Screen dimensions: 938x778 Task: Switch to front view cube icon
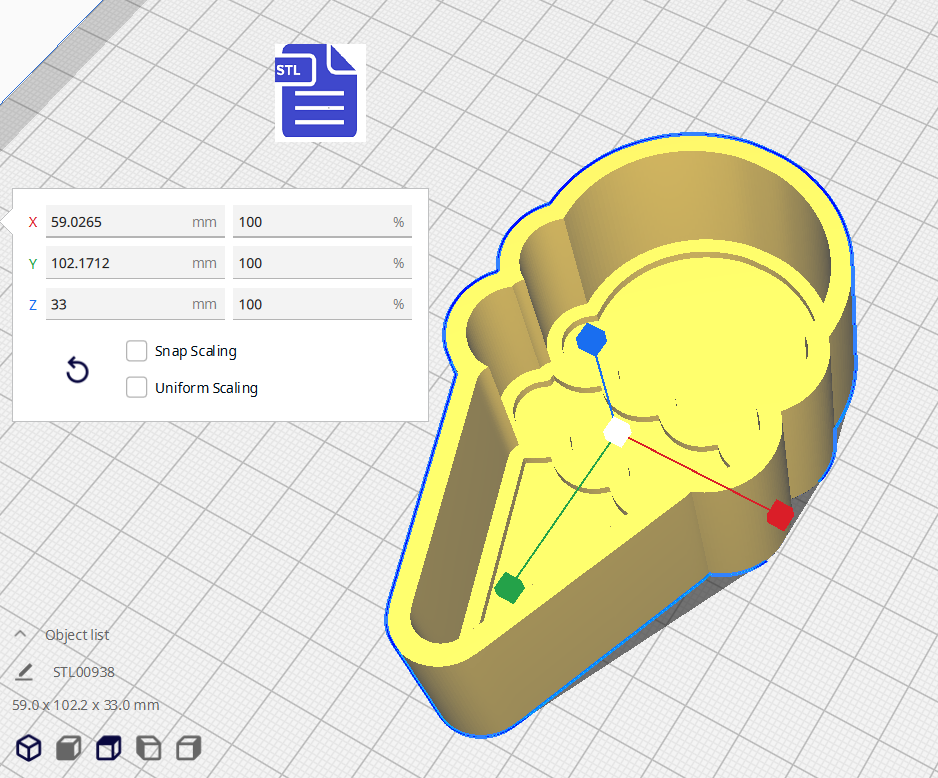coord(68,747)
